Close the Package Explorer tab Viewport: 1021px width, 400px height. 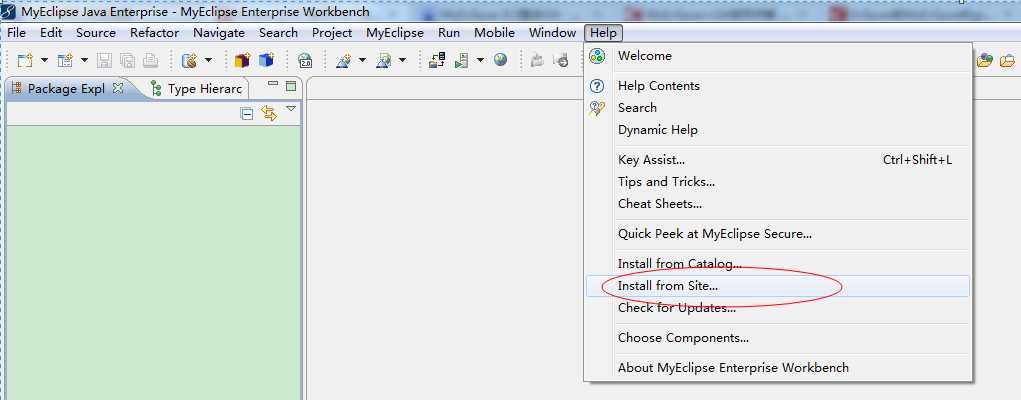[x=118, y=88]
